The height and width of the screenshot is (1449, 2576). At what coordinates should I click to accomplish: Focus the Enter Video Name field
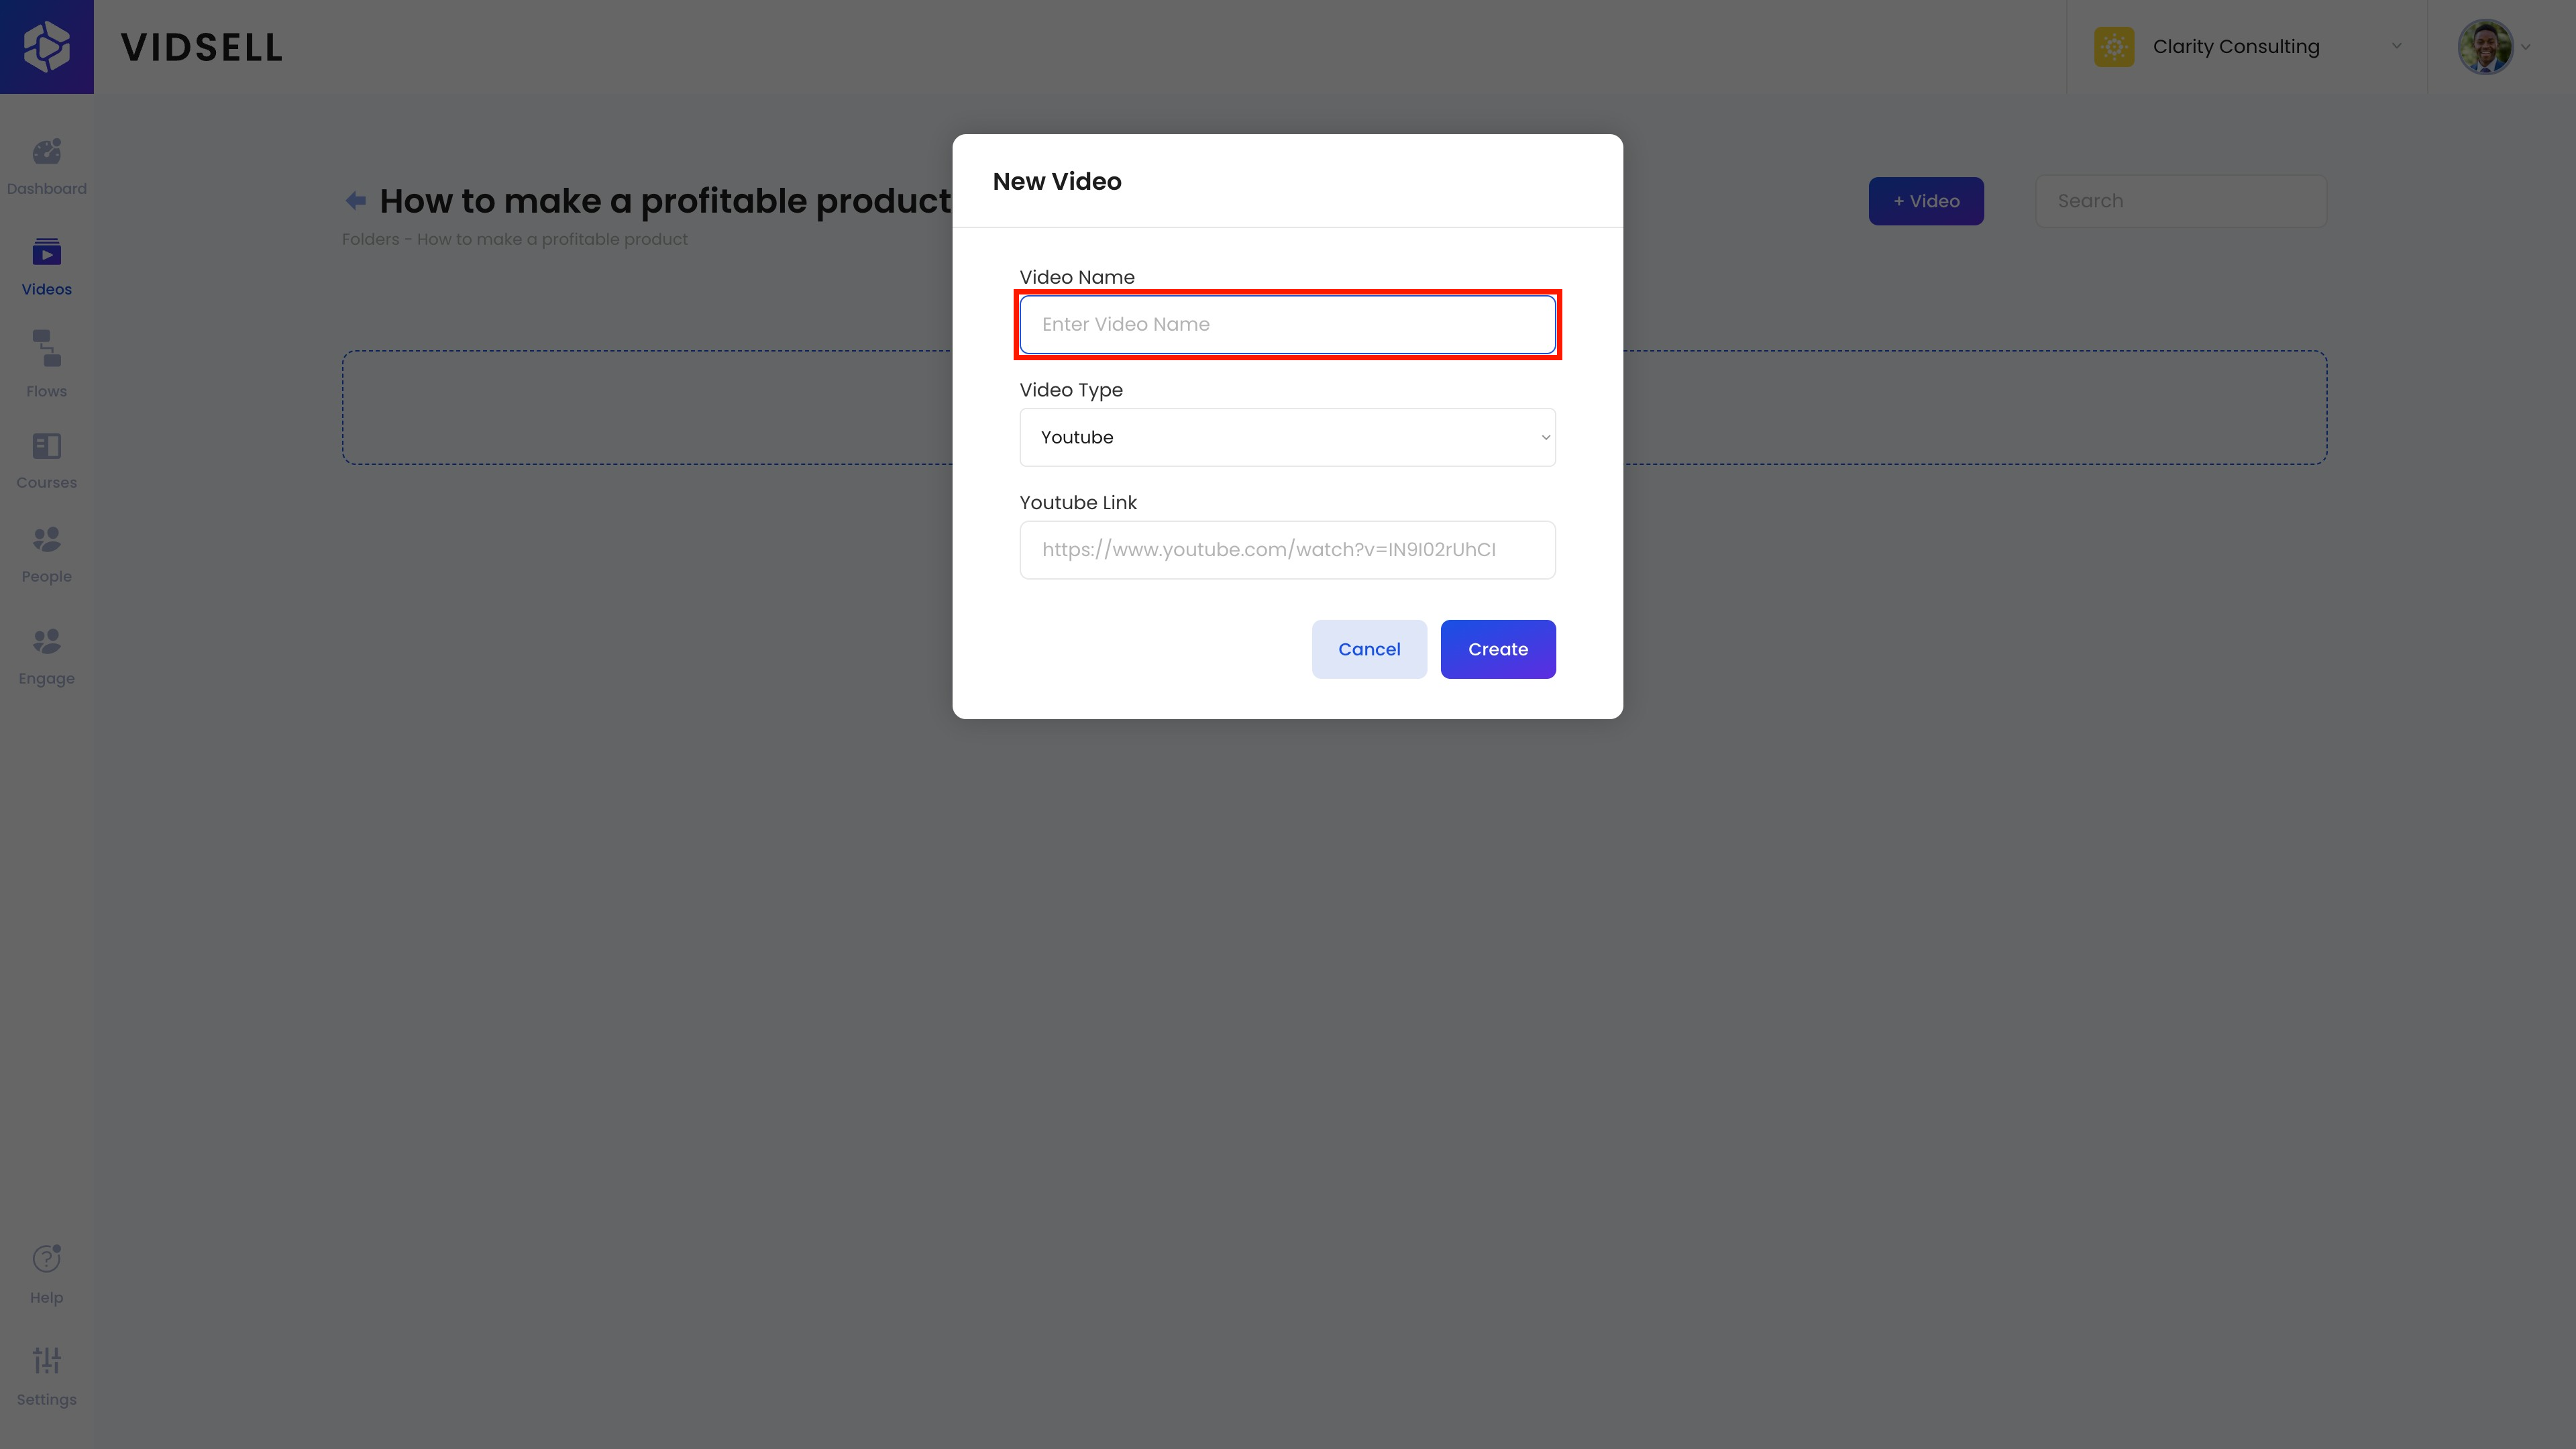1287,324
